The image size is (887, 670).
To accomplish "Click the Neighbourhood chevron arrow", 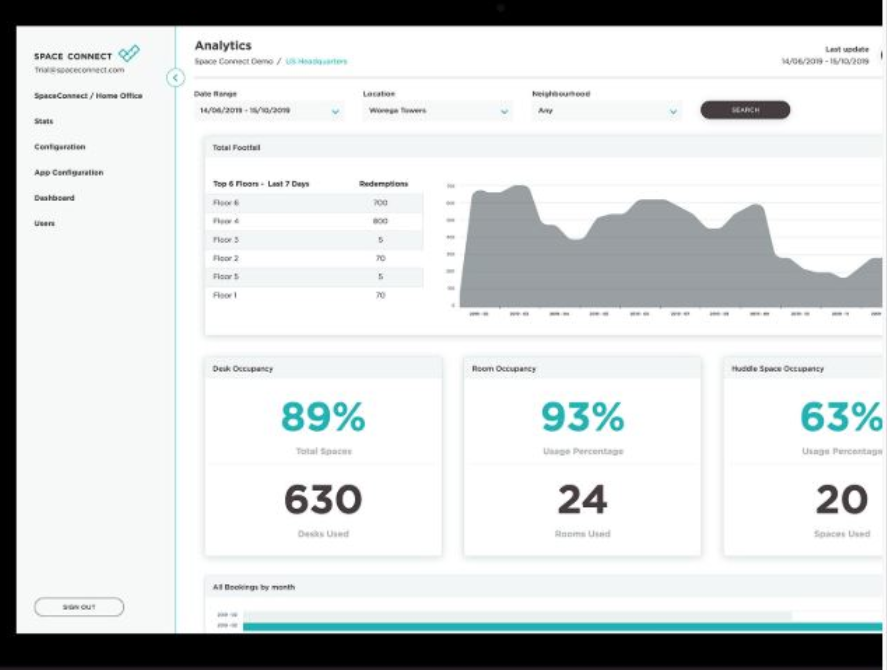I will (x=673, y=111).
